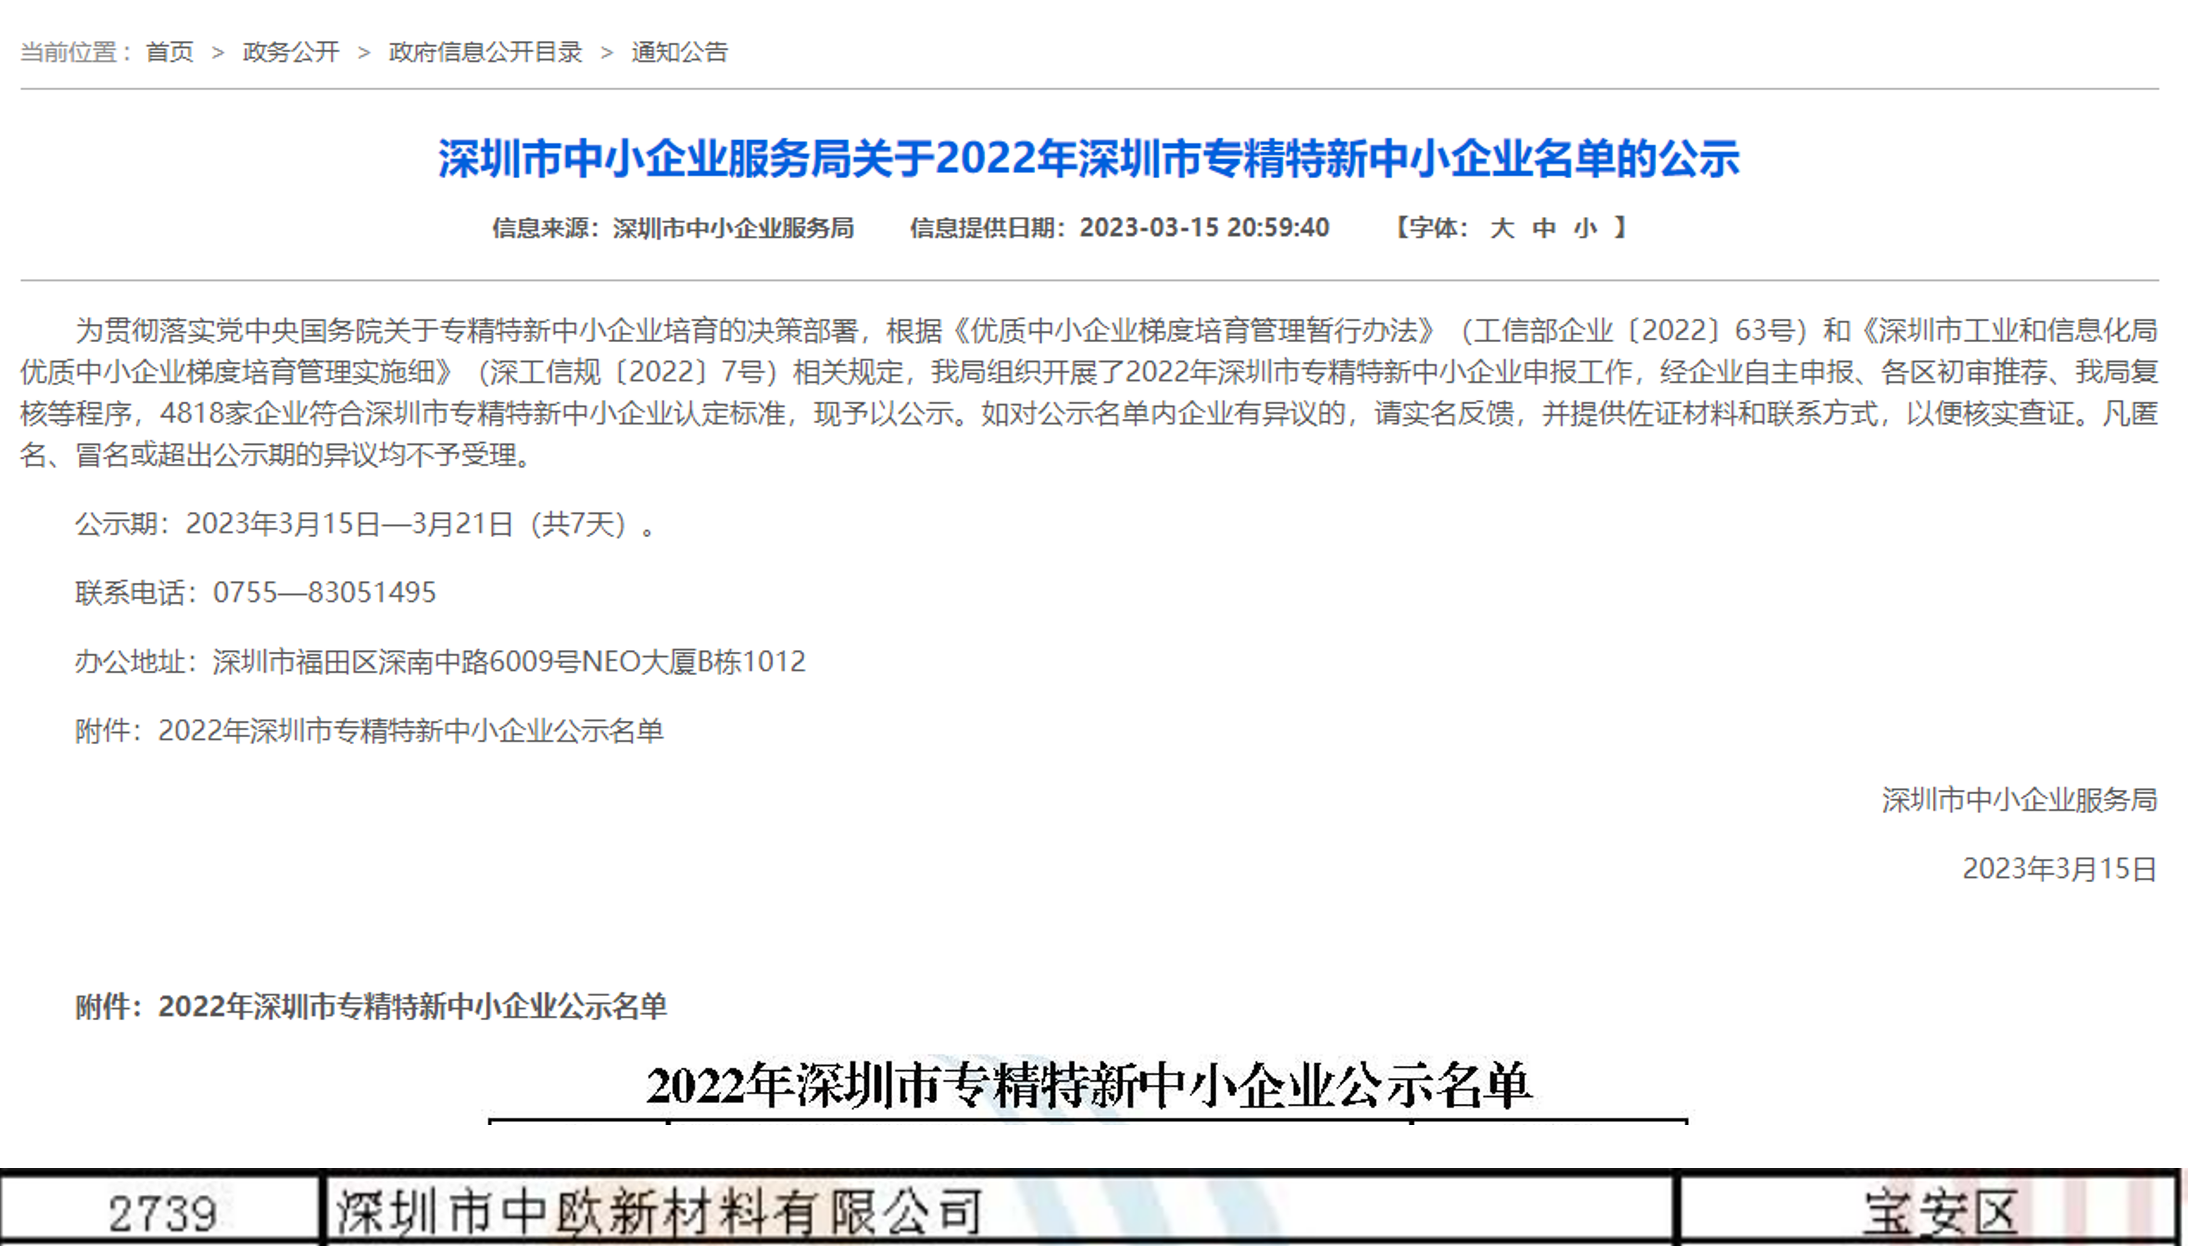Set font size to 中

1543,228
